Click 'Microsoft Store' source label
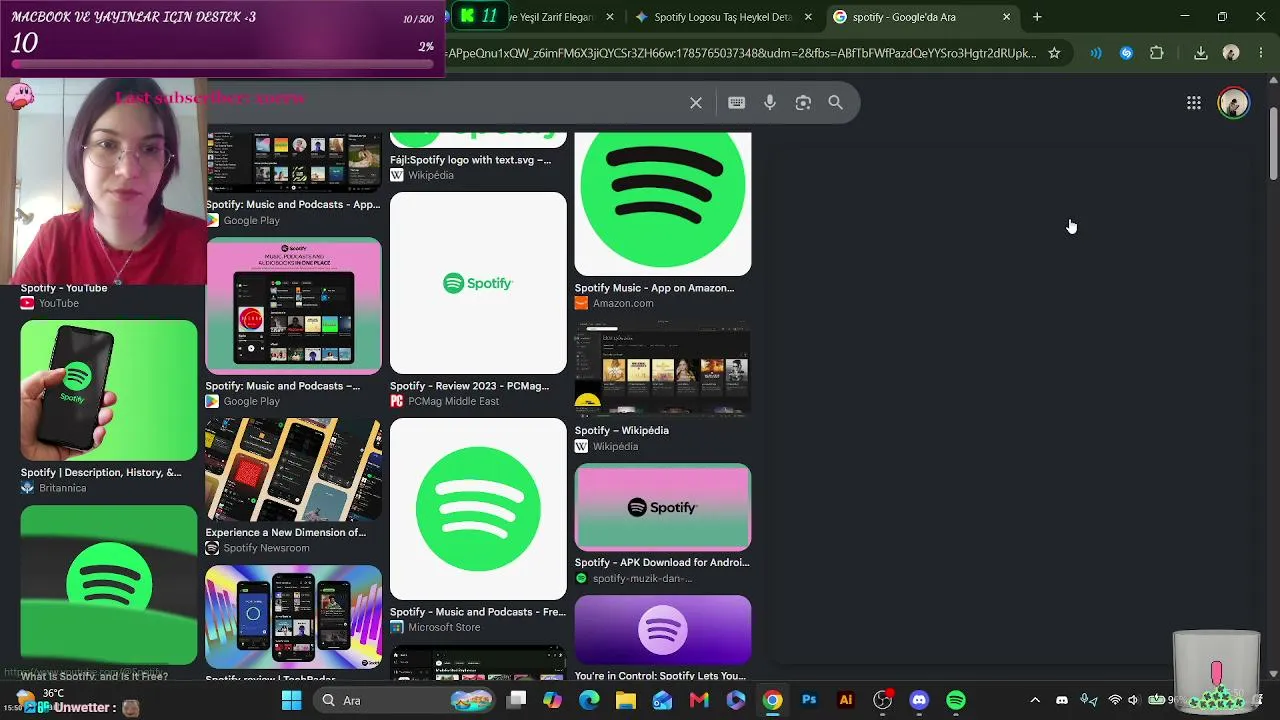Screen dimensions: 1280x720 [x=444, y=627]
